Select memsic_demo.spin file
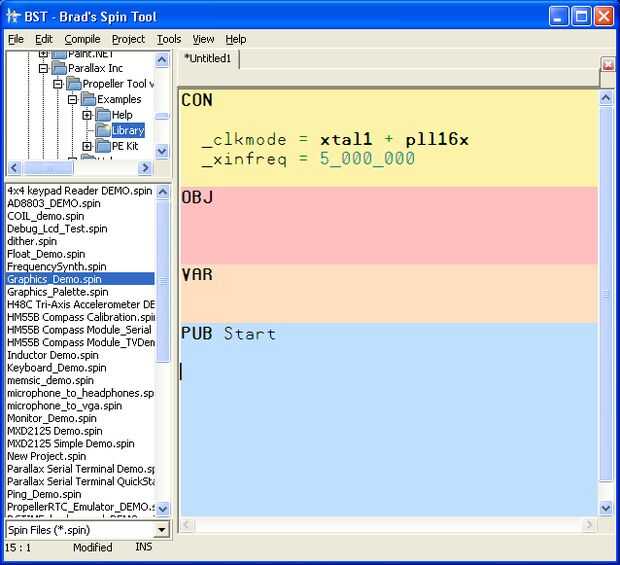The image size is (620, 565). point(51,381)
